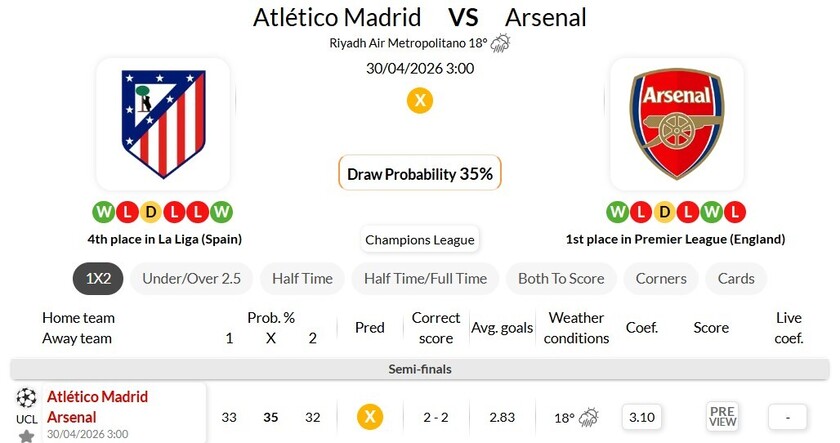Show the Cards tab
Viewport: 840px width, 443px height.
tap(736, 279)
